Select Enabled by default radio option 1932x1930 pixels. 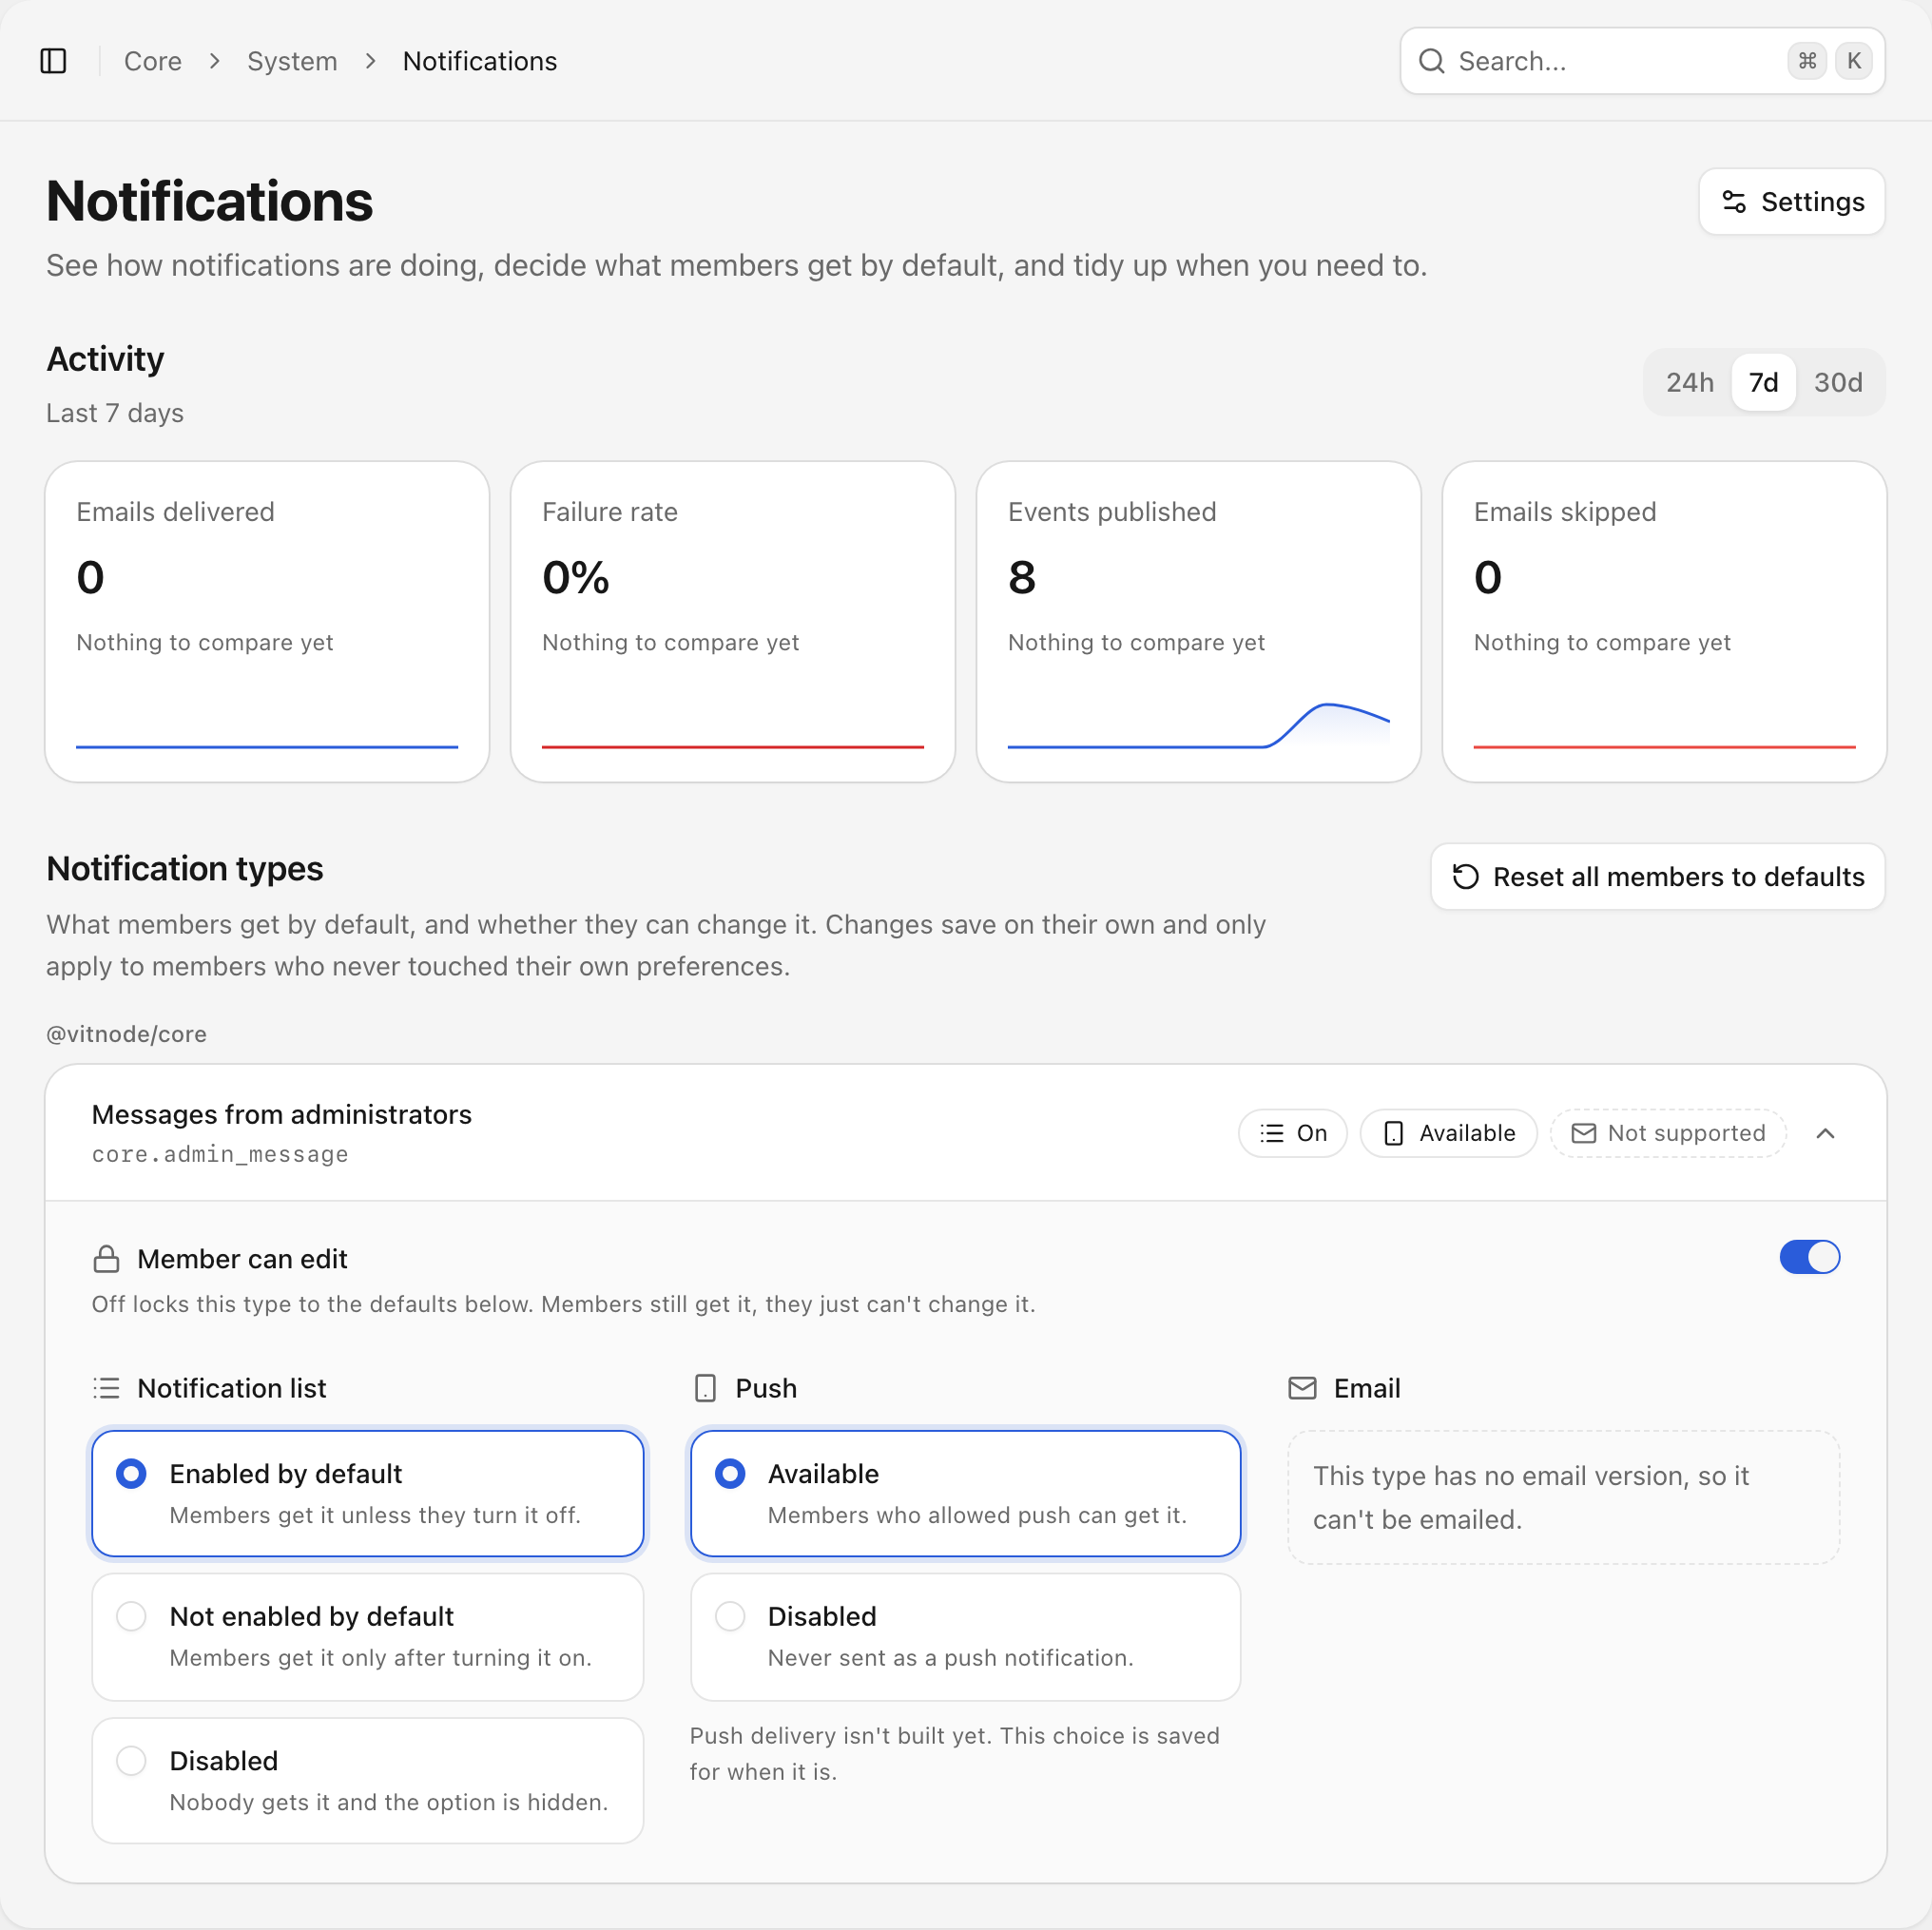click(x=368, y=1494)
